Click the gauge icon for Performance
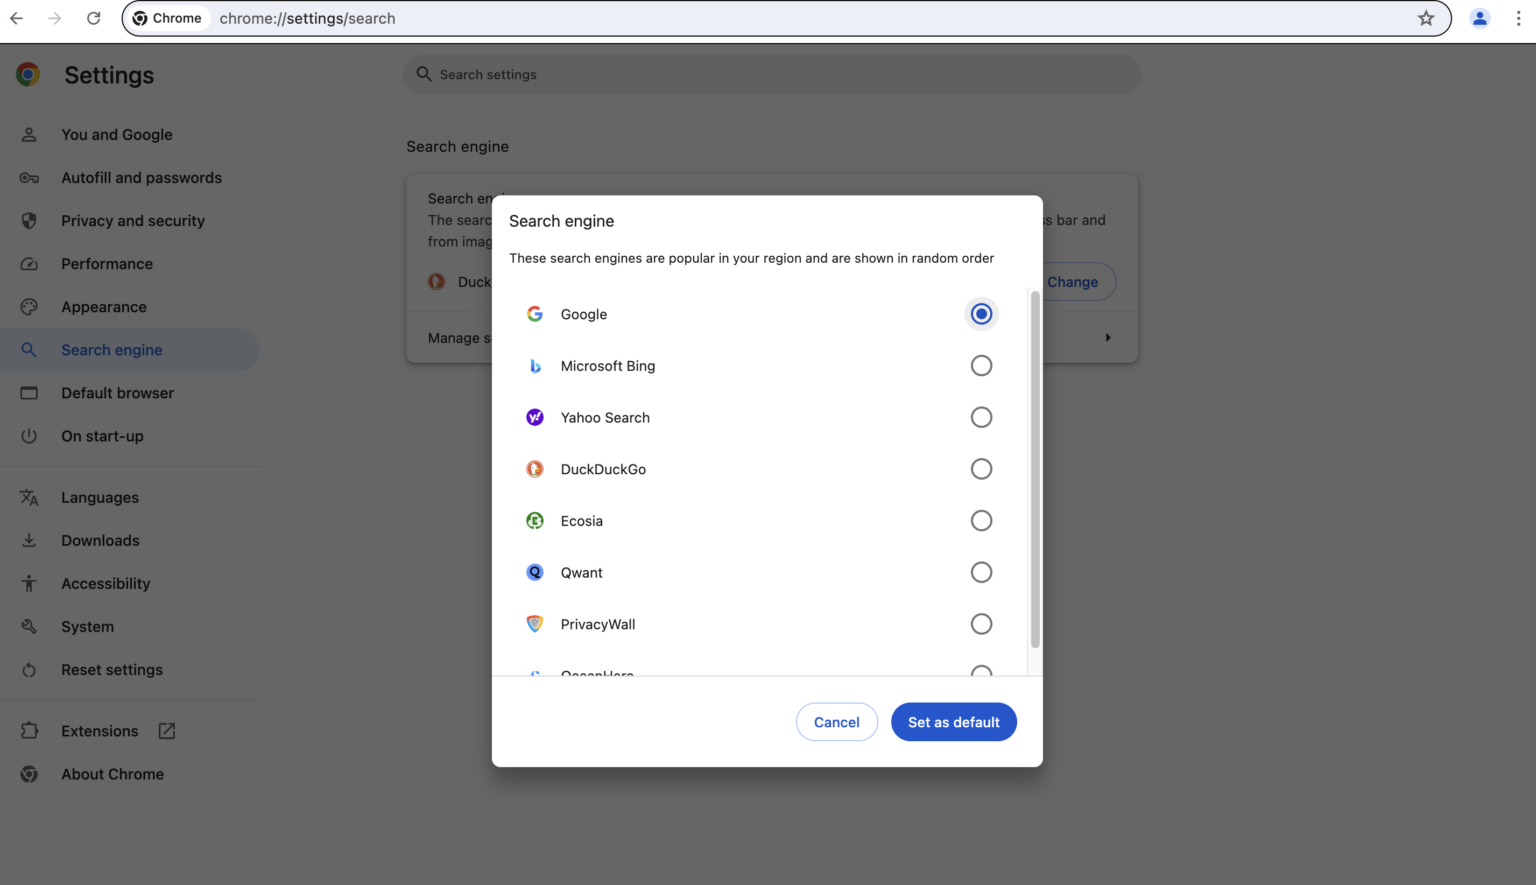The height and width of the screenshot is (885, 1536). pos(29,264)
